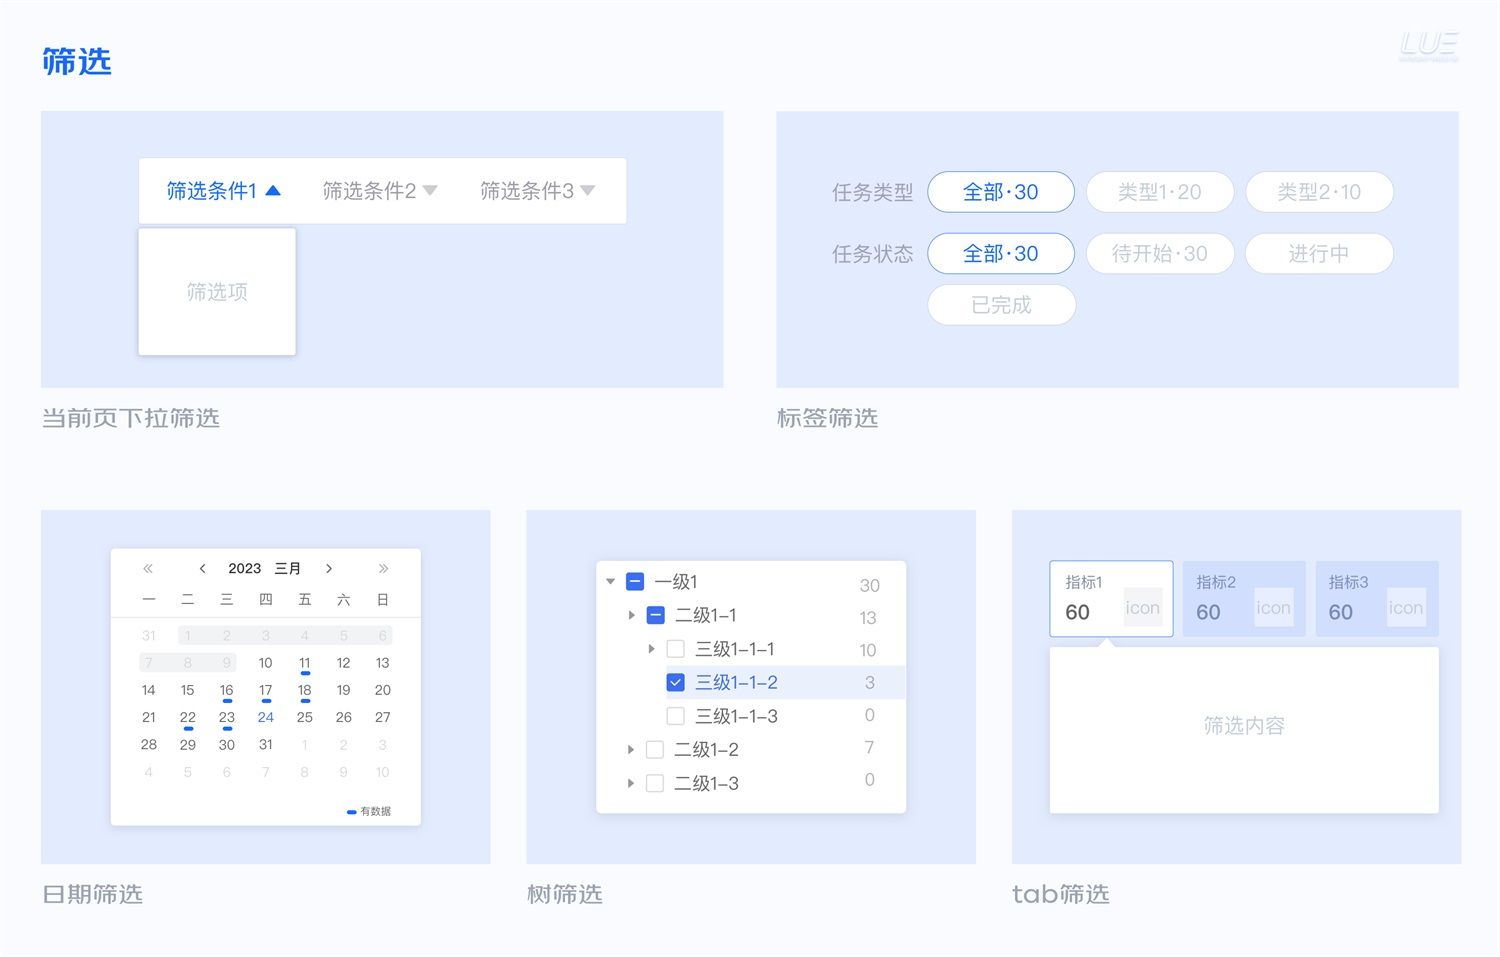Pick date 18 in the calendar
The height and width of the screenshot is (957, 1500).
point(305,690)
